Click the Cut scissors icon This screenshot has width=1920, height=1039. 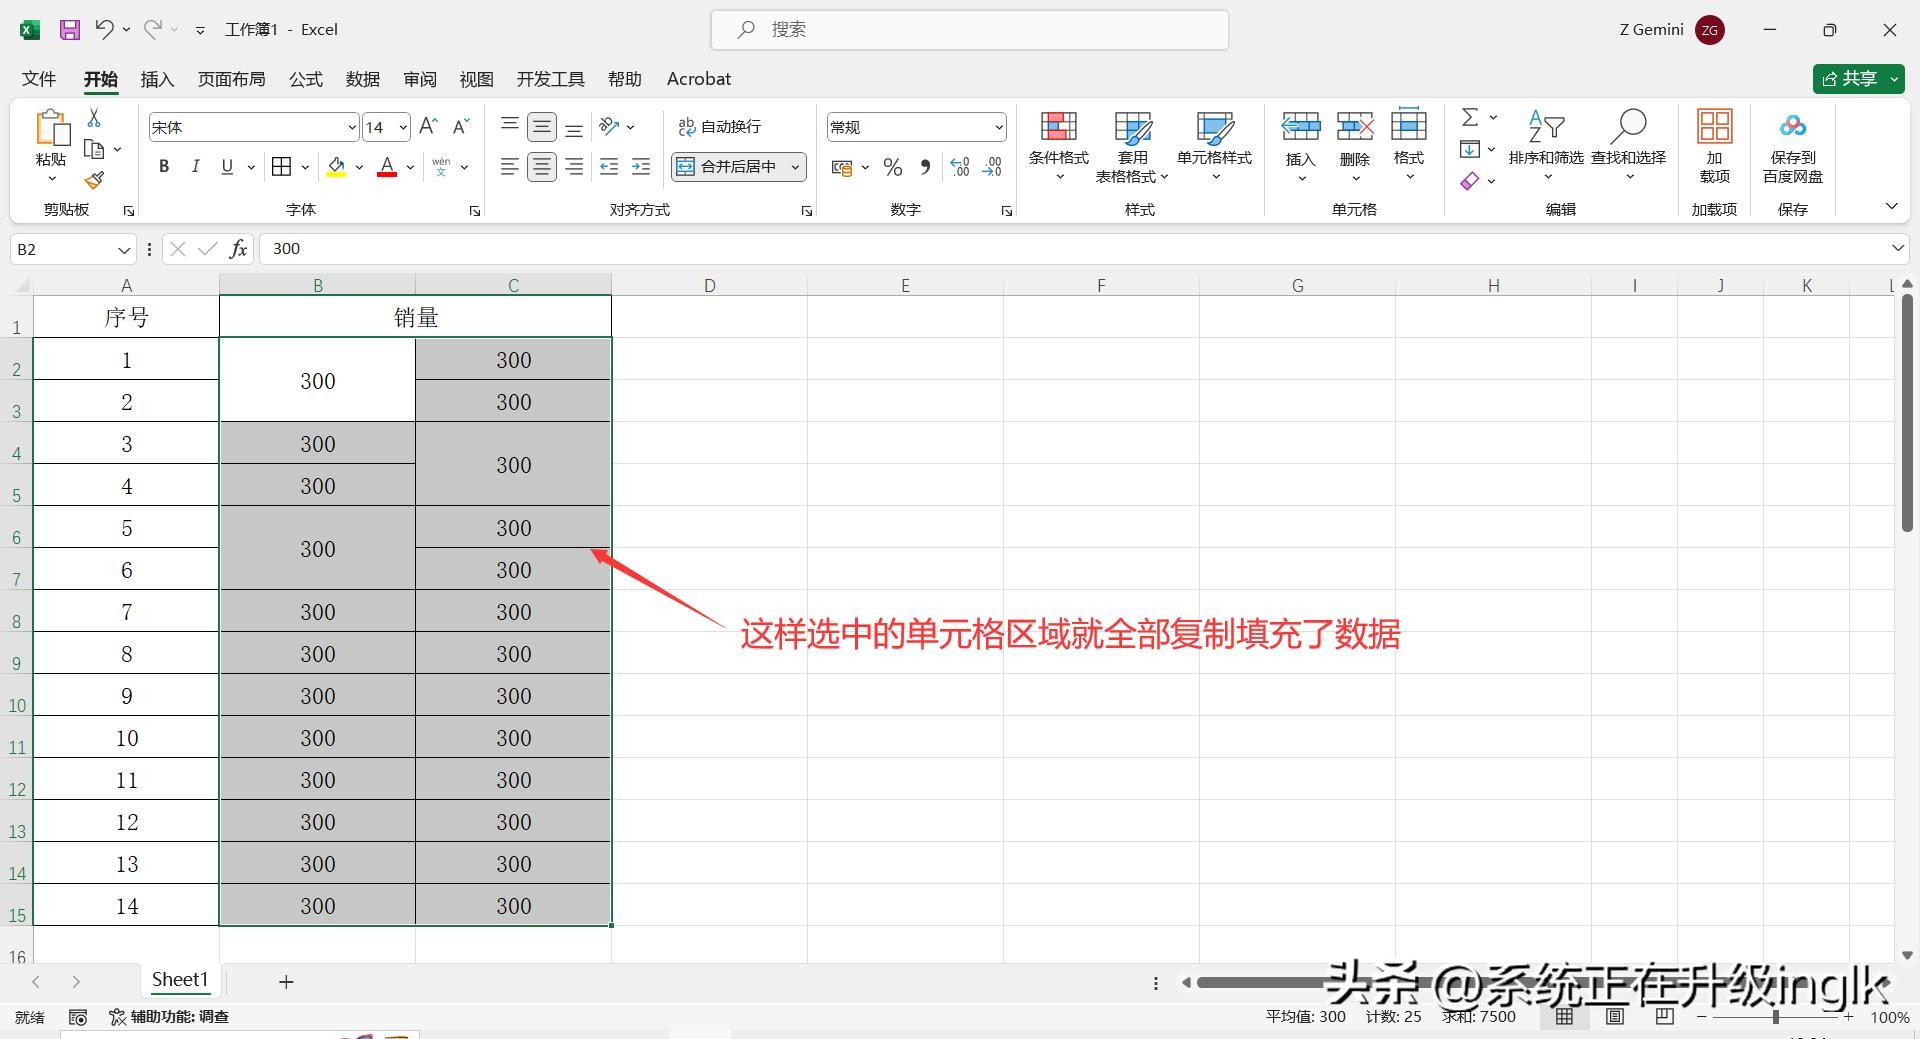coord(94,118)
